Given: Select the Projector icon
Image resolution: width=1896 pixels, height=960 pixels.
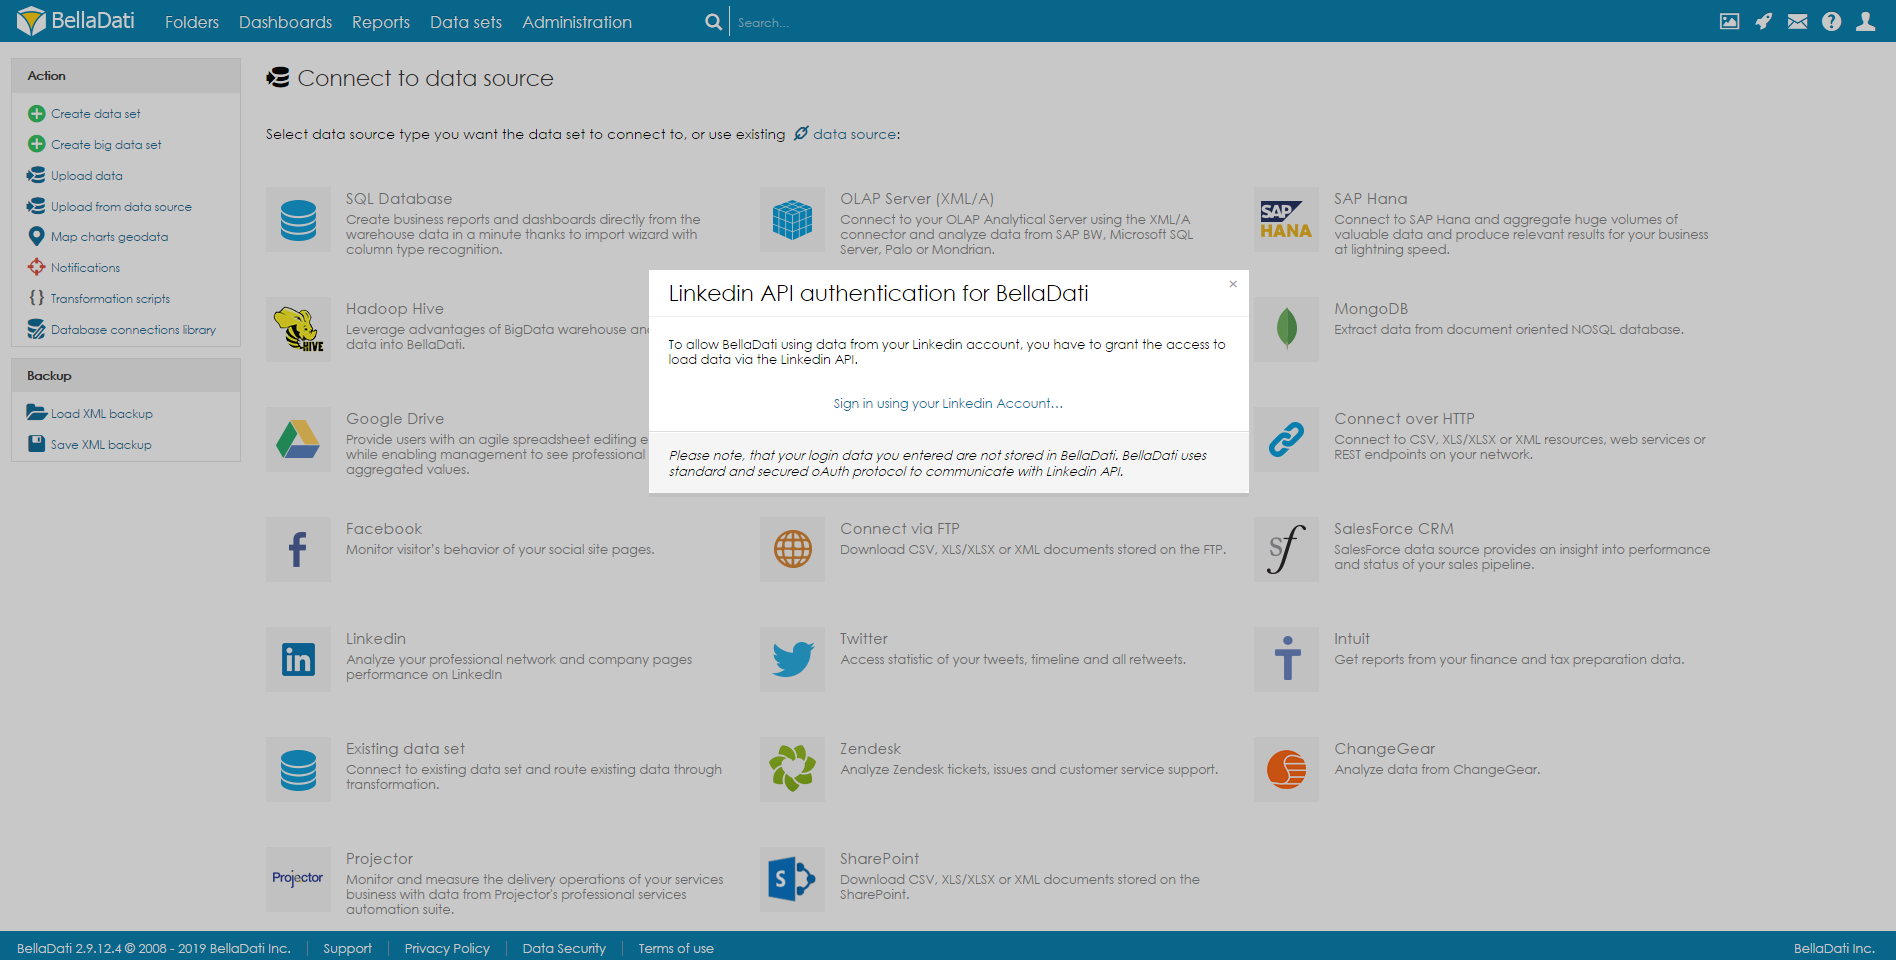Looking at the screenshot, I should (298, 880).
